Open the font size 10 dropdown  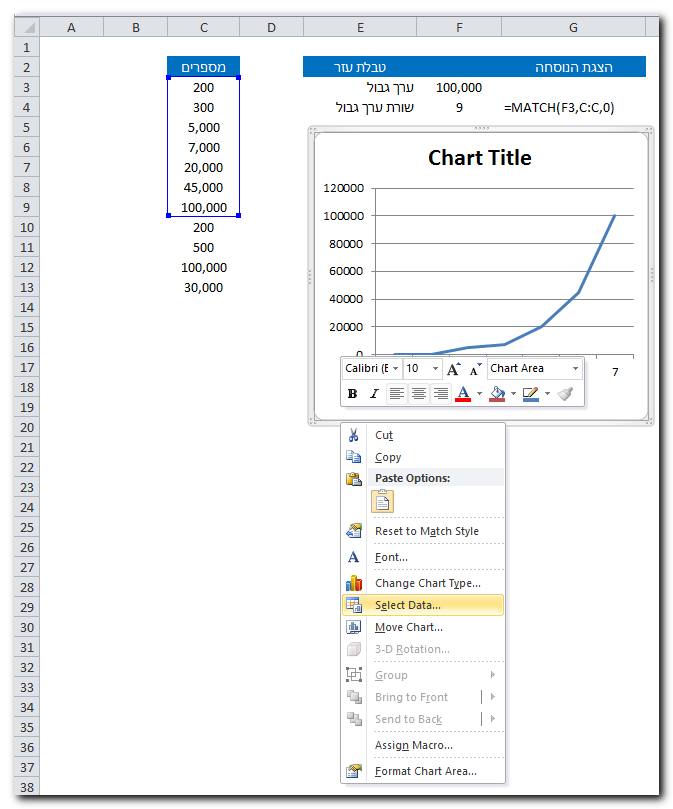pyautogui.click(x=436, y=369)
